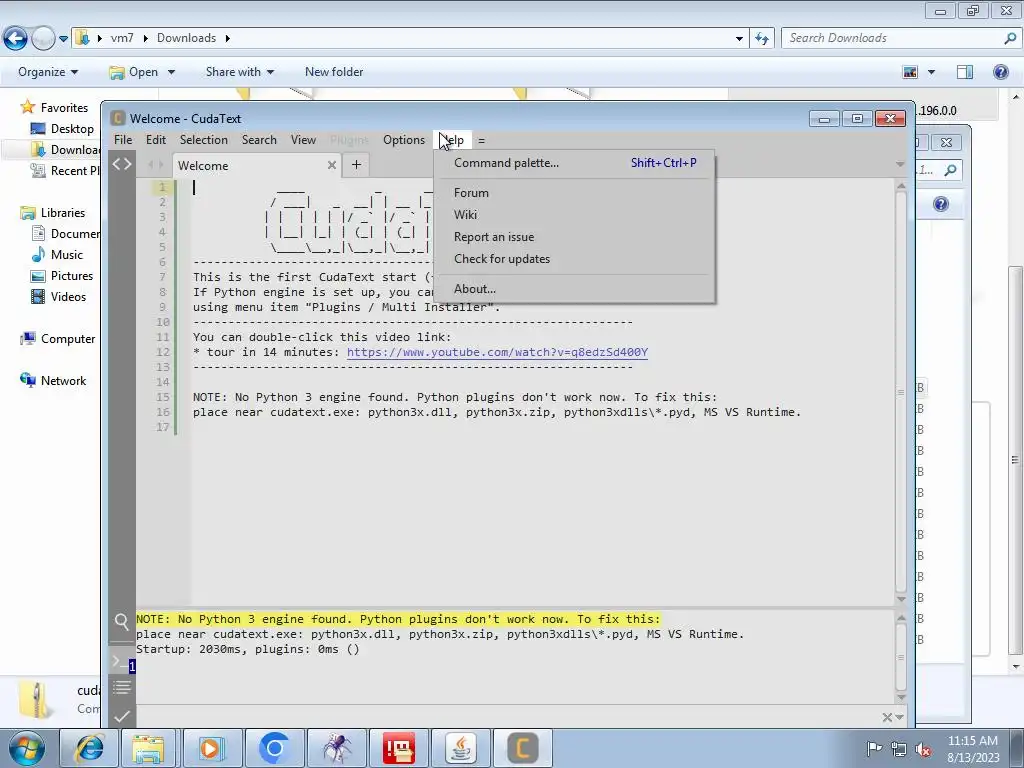Open address bar history dropdown
Image resolution: width=1024 pixels, height=768 pixels.
(739, 39)
